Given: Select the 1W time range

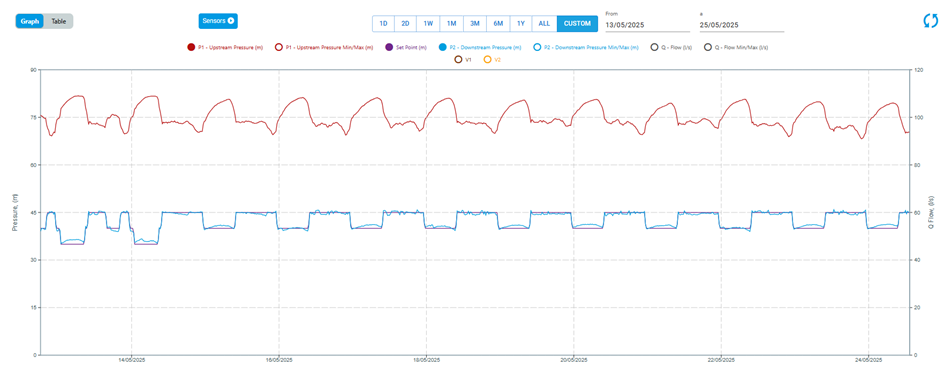Looking at the screenshot, I should [428, 24].
